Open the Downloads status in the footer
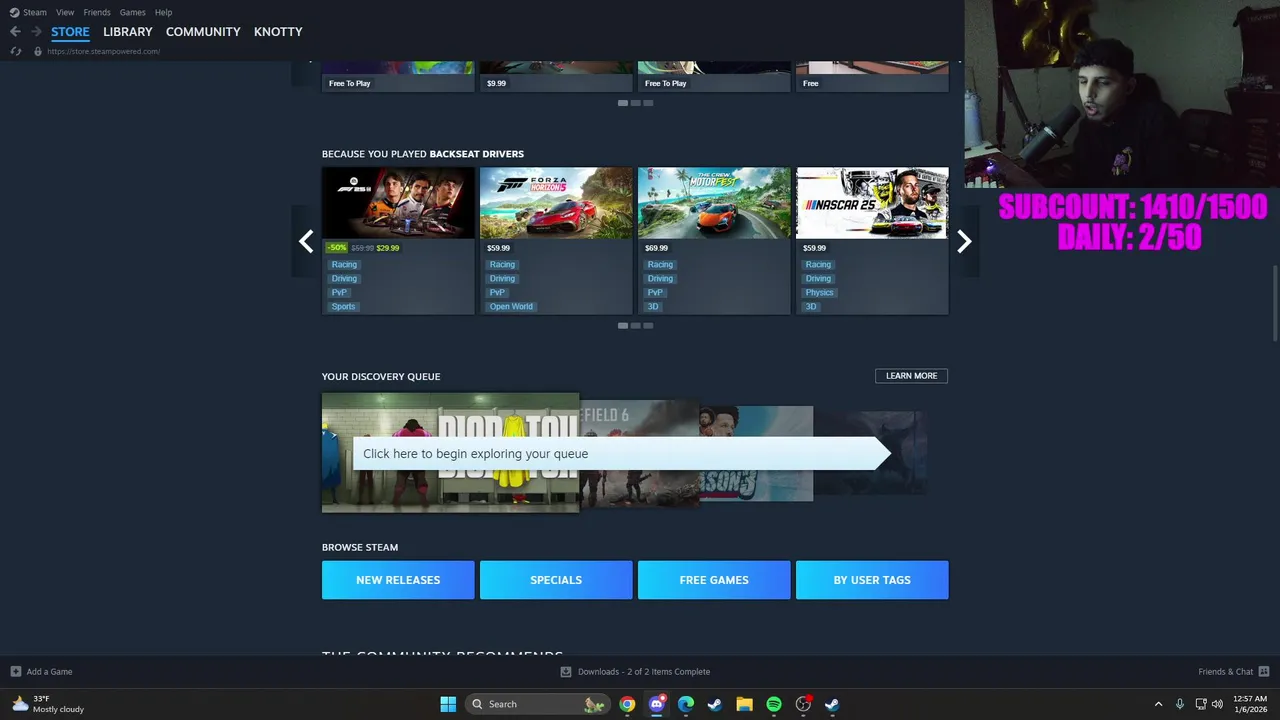1280x720 pixels. (635, 671)
